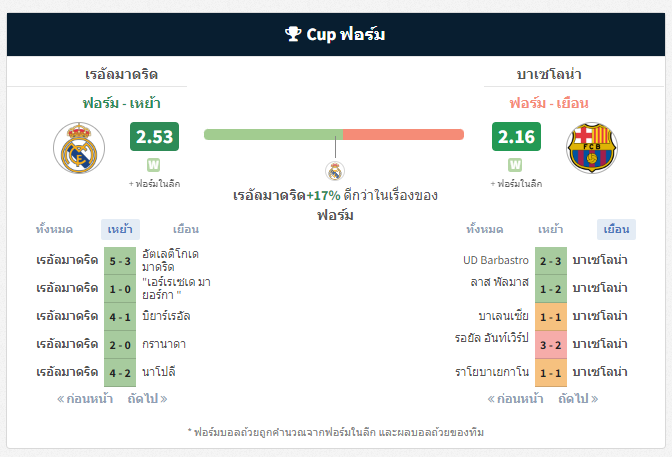Select the 'ทั้งหมด' tab for Barcelona
This screenshot has height=457, width=672.
click(485, 229)
